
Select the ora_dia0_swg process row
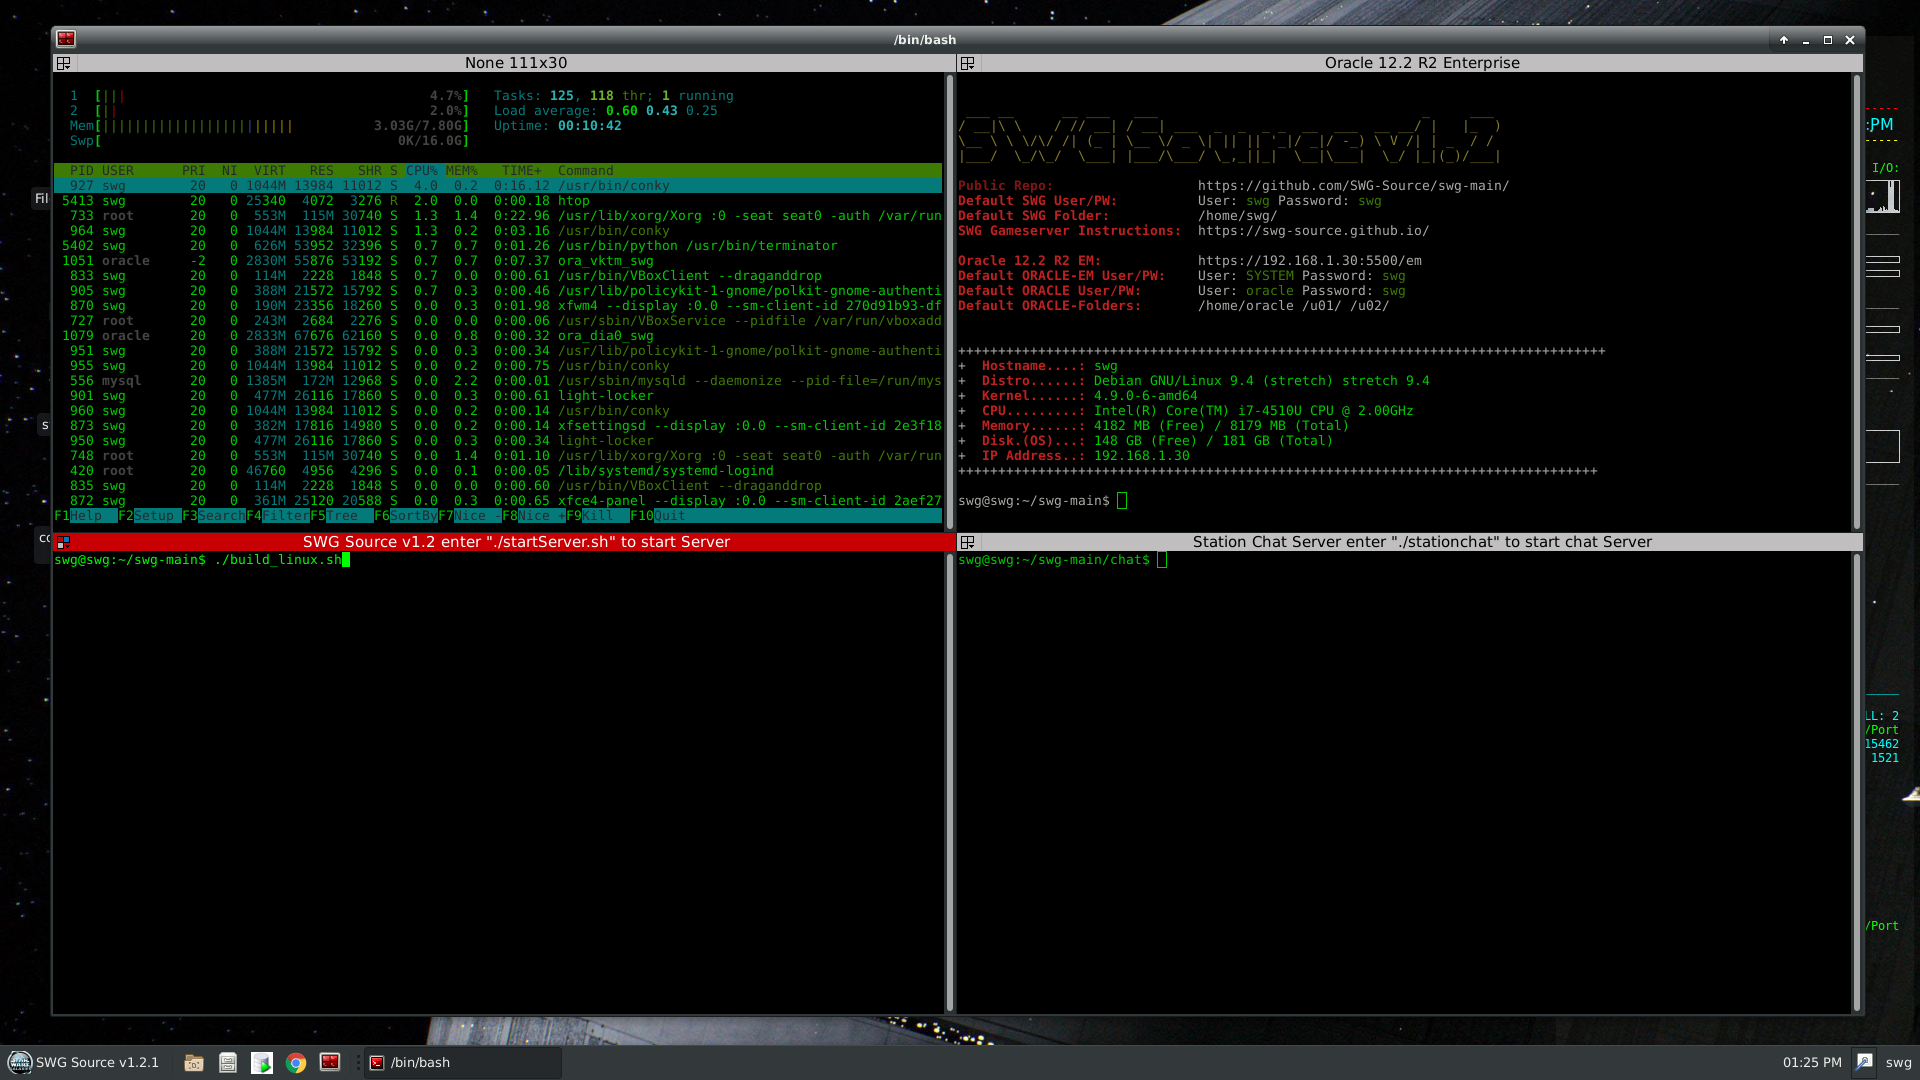(x=498, y=336)
